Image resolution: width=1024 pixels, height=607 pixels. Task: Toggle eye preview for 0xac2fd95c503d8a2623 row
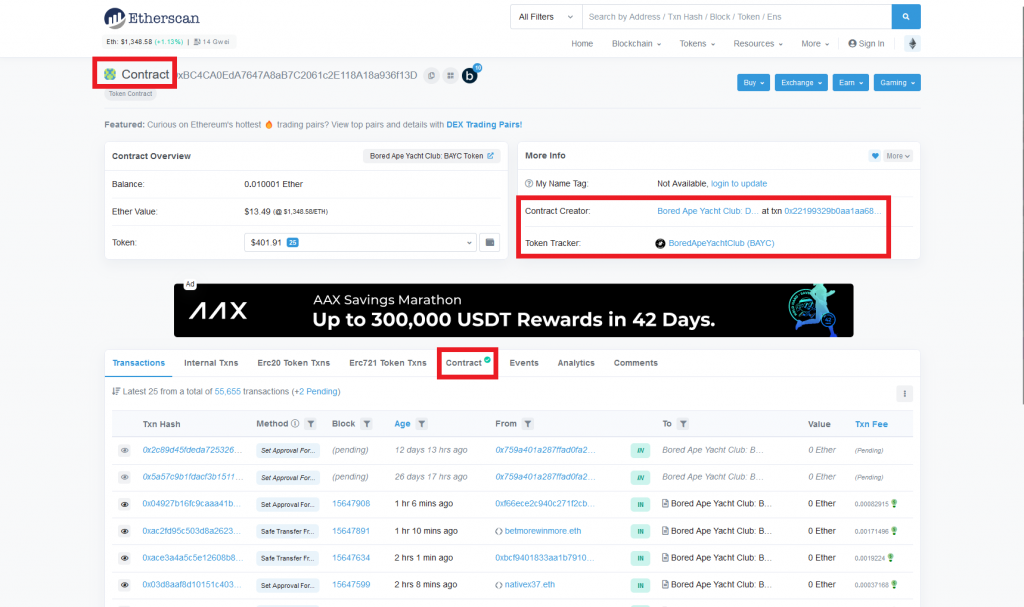(124, 531)
